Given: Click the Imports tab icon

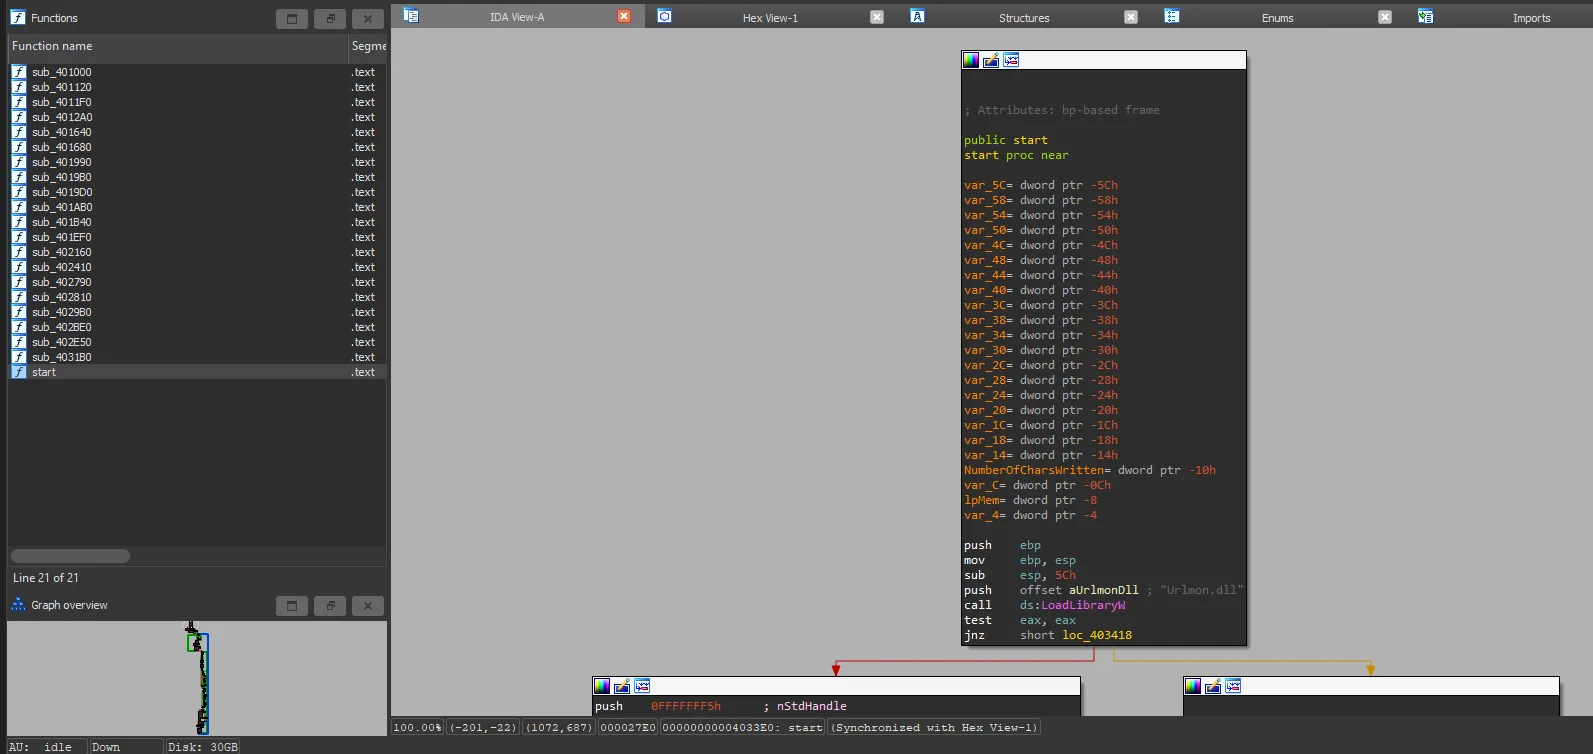Looking at the screenshot, I should (x=1426, y=16).
